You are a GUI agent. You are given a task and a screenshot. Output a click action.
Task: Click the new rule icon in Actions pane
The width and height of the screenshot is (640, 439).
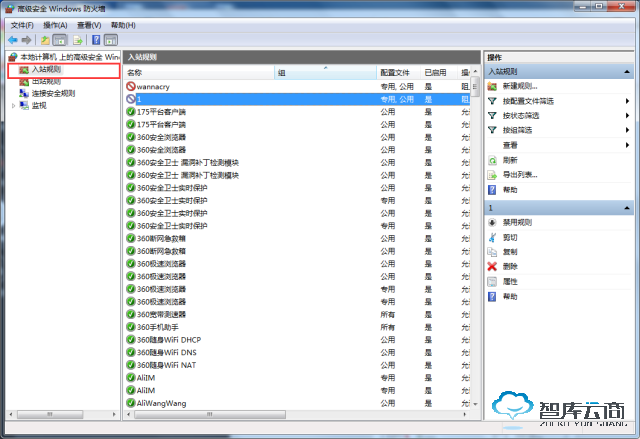coord(492,86)
